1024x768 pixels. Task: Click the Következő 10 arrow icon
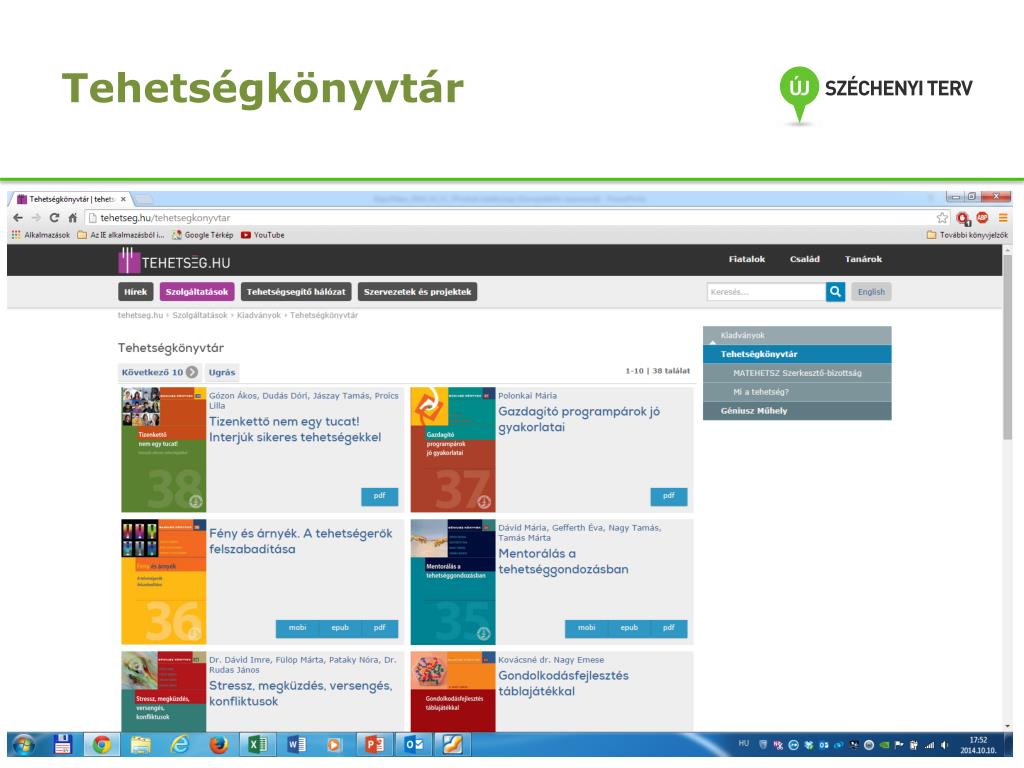pos(192,372)
